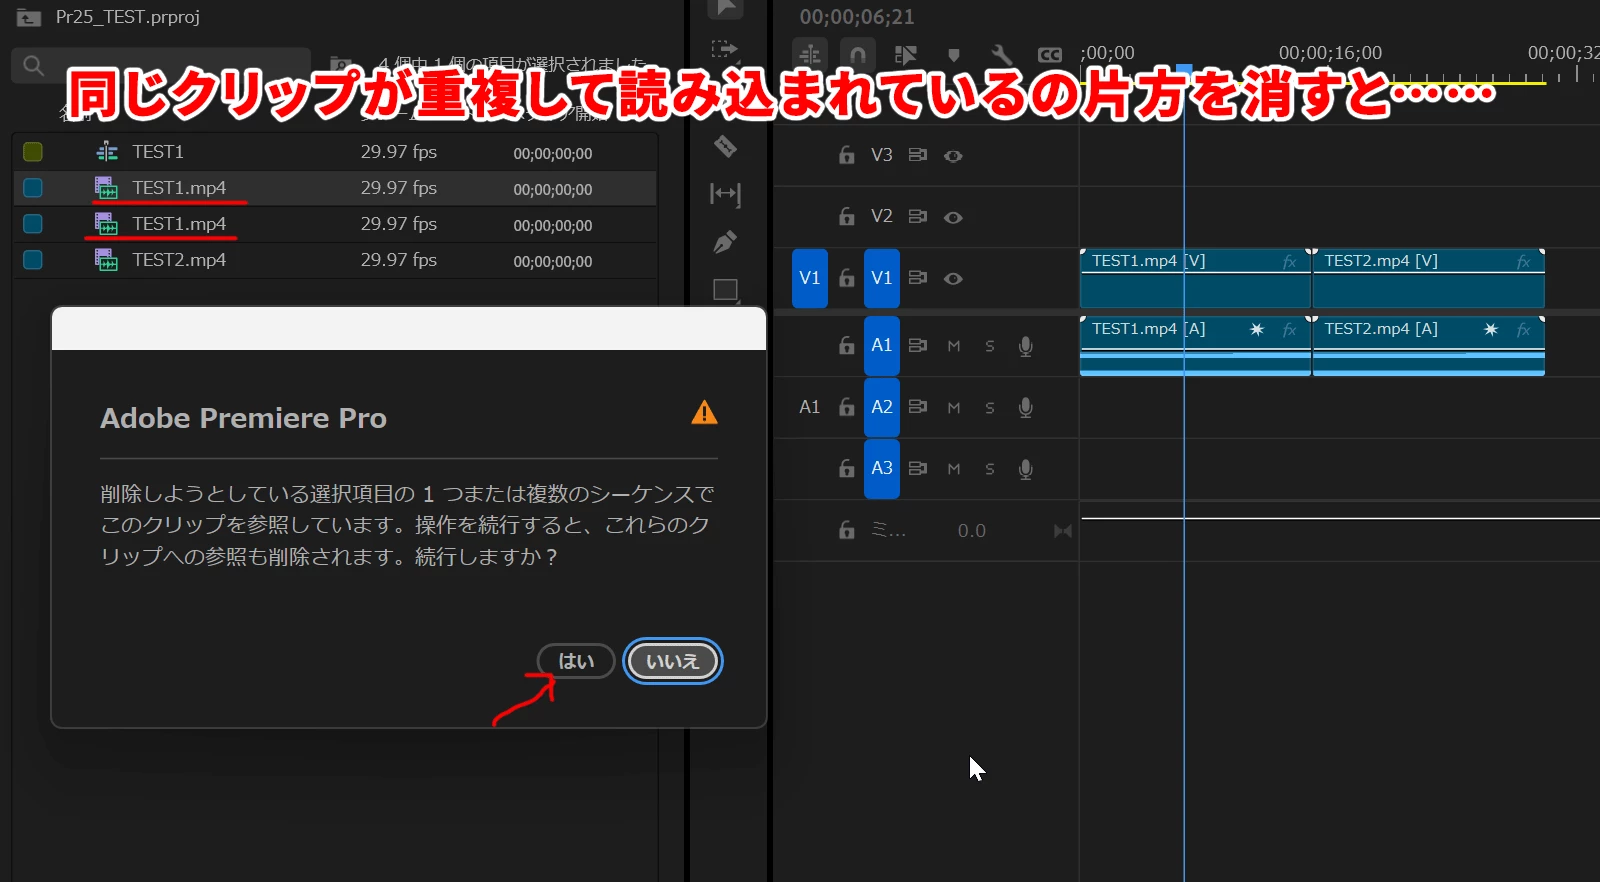Select the Rectangle tool
1600x882 pixels.
tap(725, 290)
